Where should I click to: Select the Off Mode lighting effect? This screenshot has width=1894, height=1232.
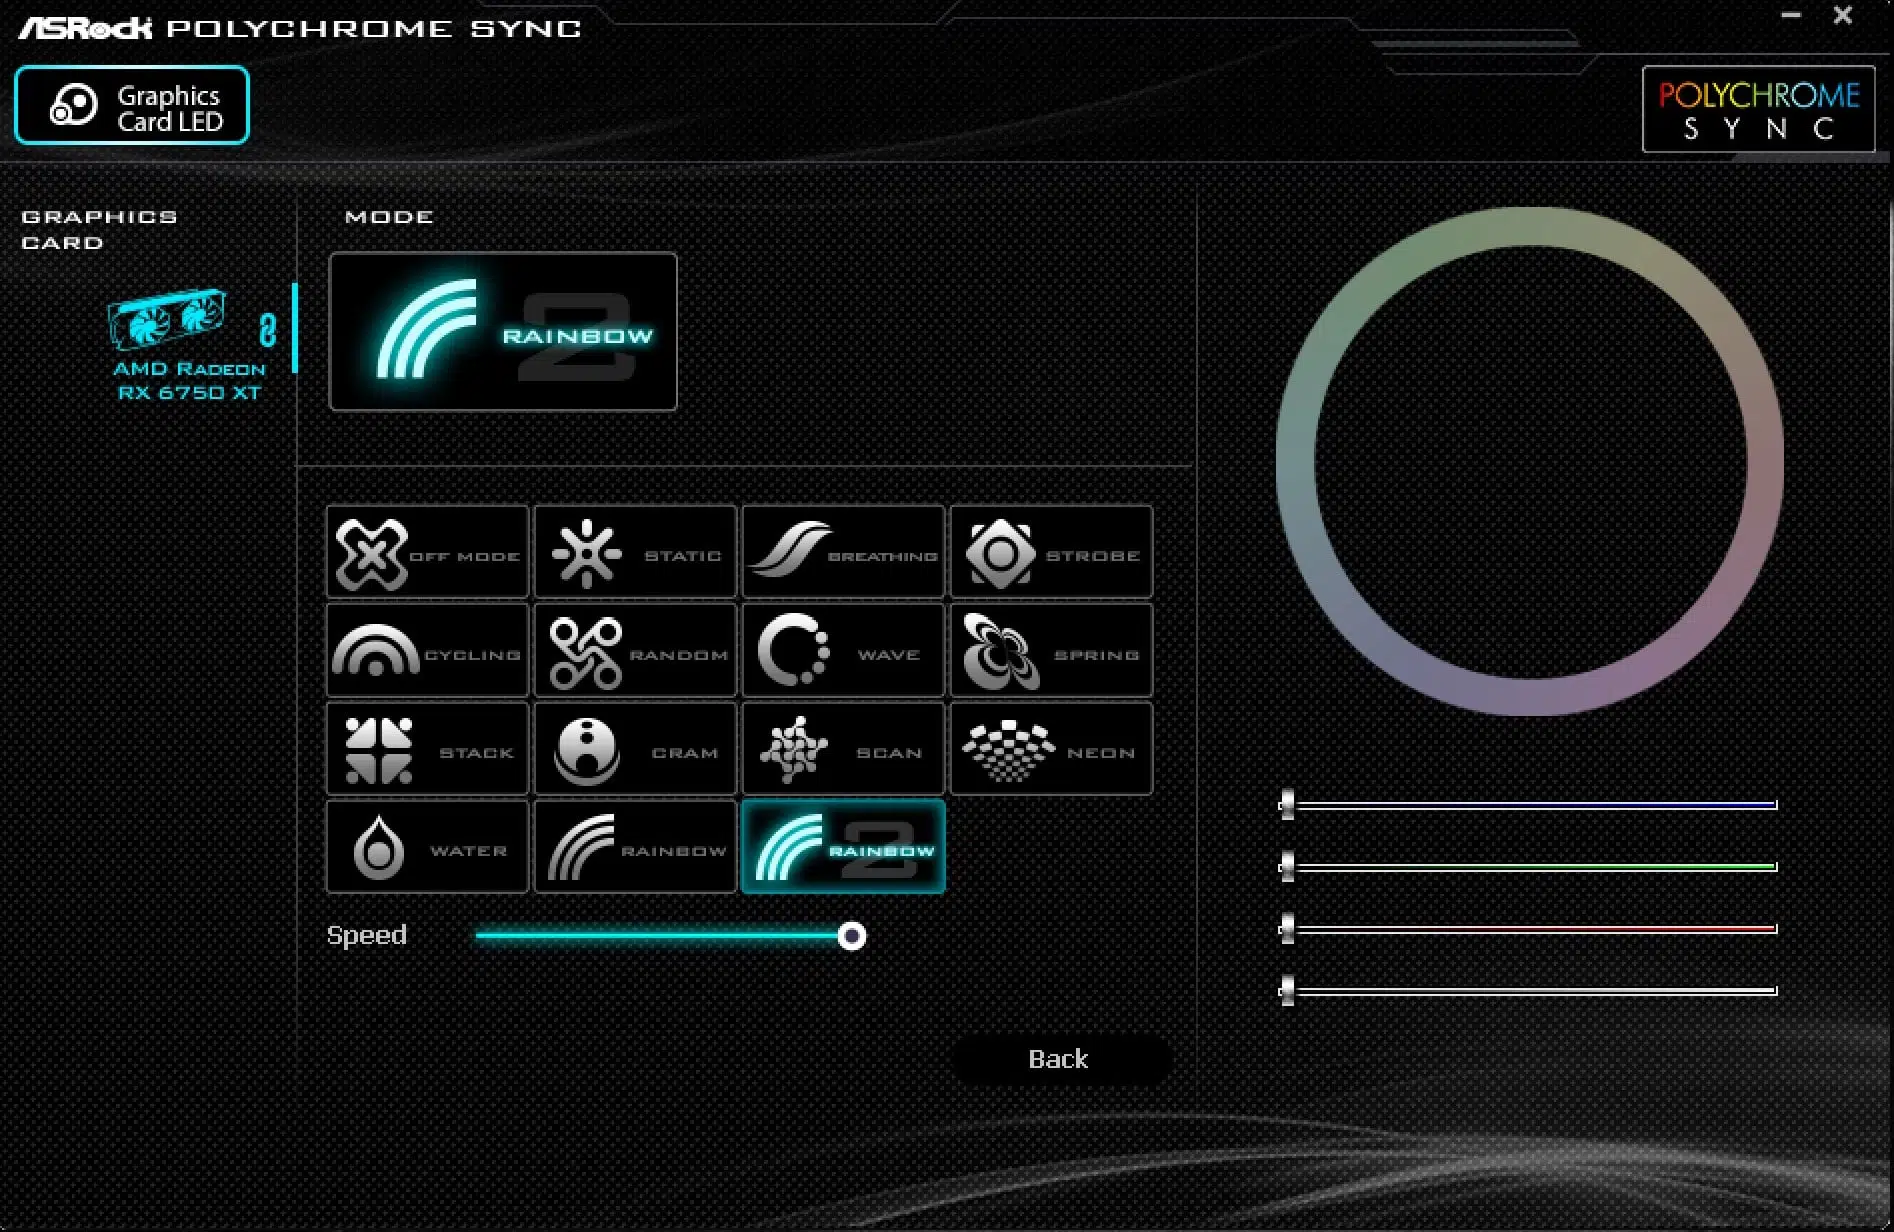[427, 552]
